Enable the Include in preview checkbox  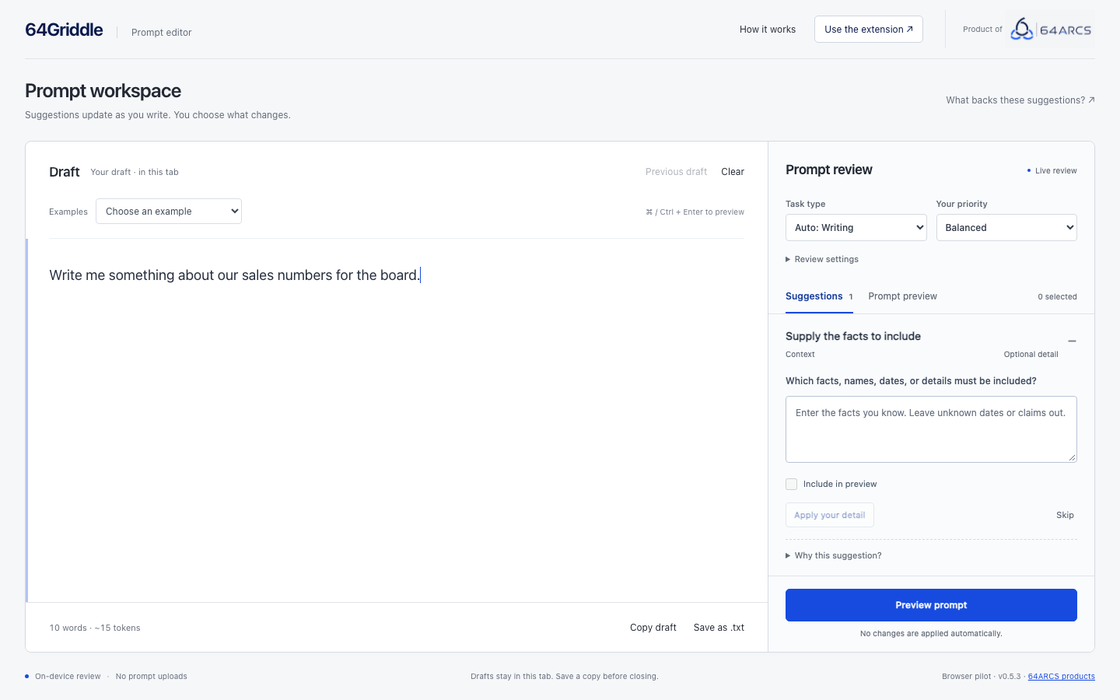pos(791,484)
